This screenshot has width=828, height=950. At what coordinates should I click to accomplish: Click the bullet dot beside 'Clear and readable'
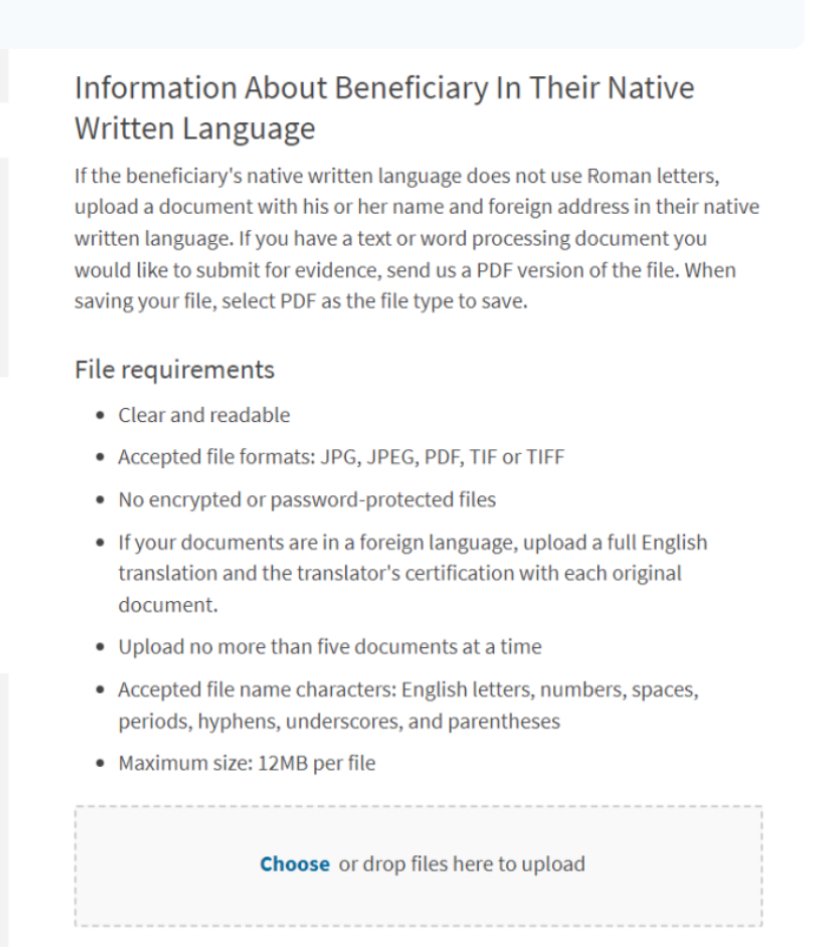[99, 415]
